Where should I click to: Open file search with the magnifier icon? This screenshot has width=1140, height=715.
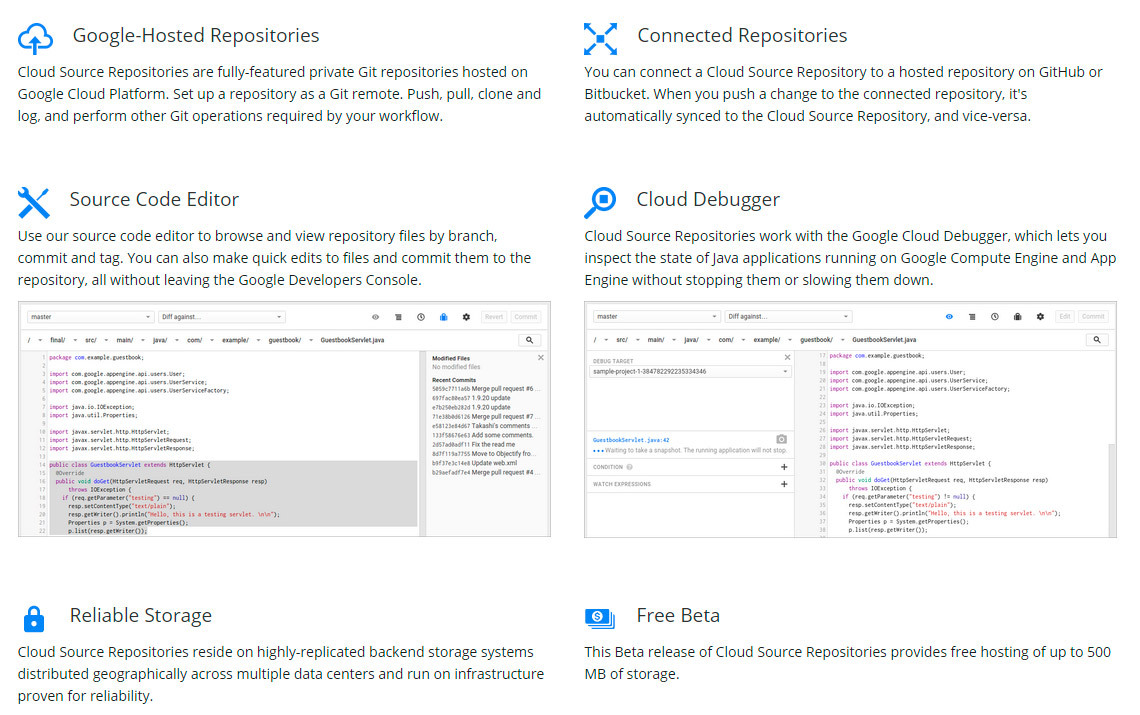[x=530, y=340]
